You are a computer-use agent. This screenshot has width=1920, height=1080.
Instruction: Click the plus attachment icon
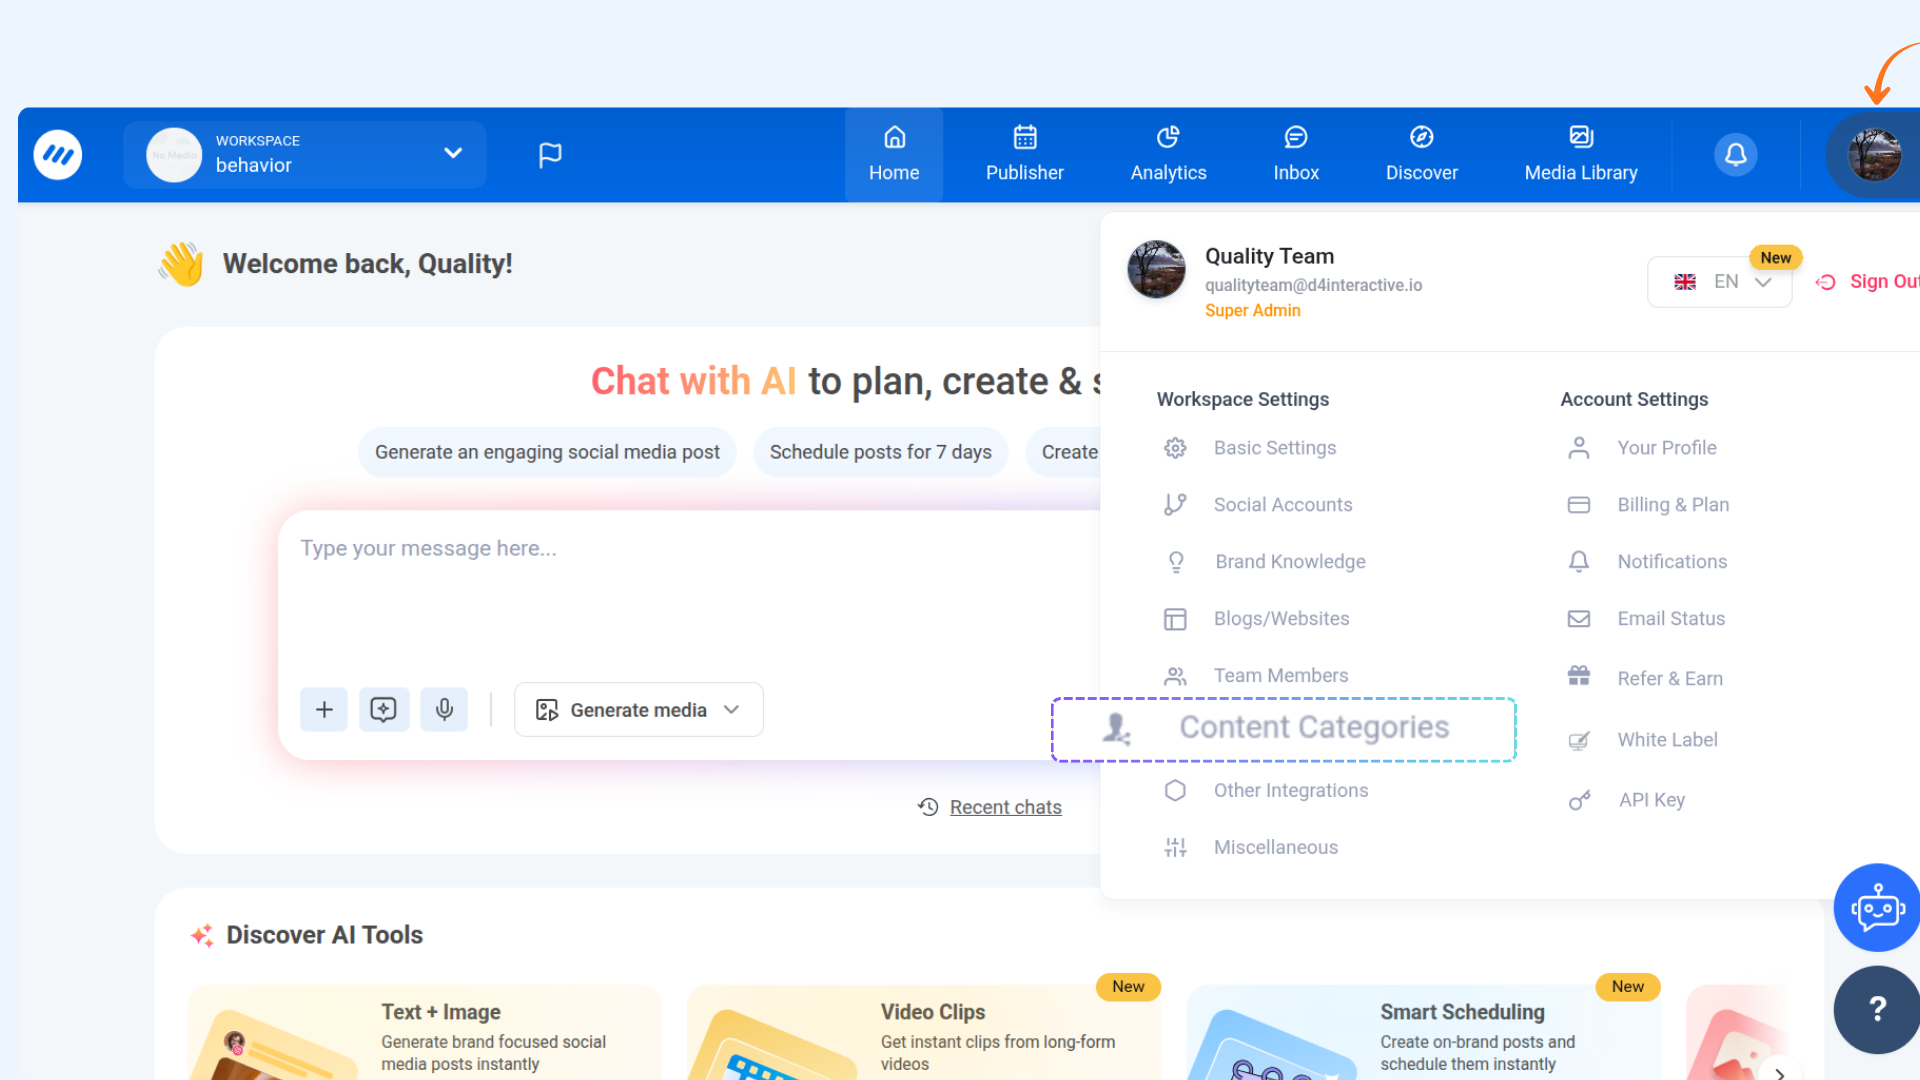324,710
